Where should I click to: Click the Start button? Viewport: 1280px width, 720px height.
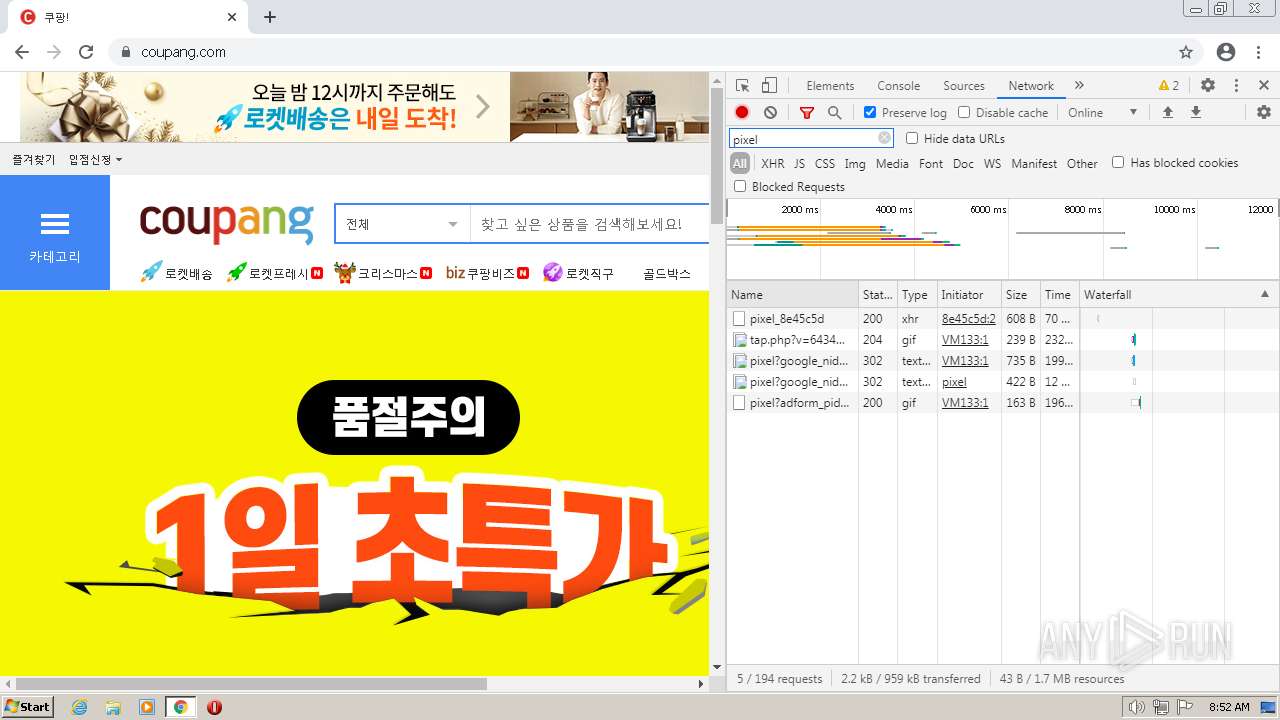27,707
